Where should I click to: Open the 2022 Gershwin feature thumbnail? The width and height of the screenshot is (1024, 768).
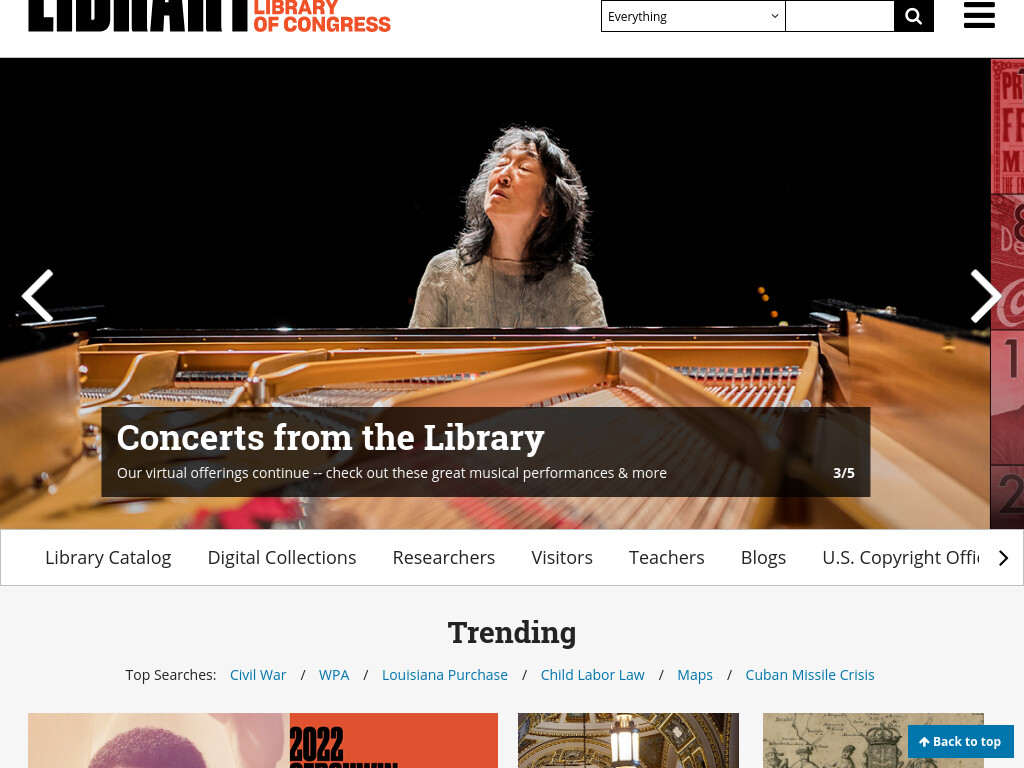point(263,741)
